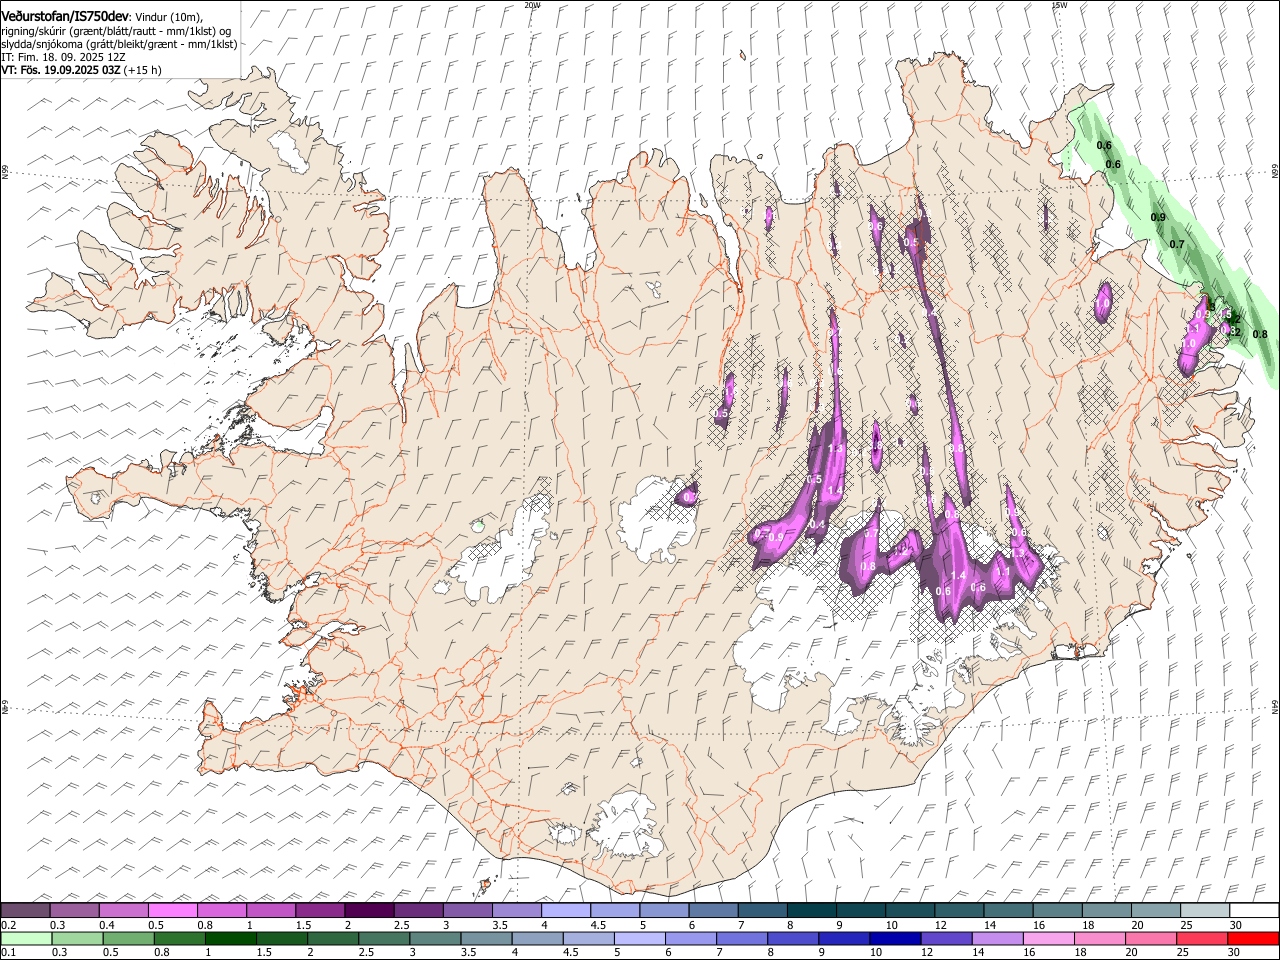This screenshot has width=1280, height=960.
Task: Pick the deep navy 10 swatch in rain scale
Action: tap(896, 939)
